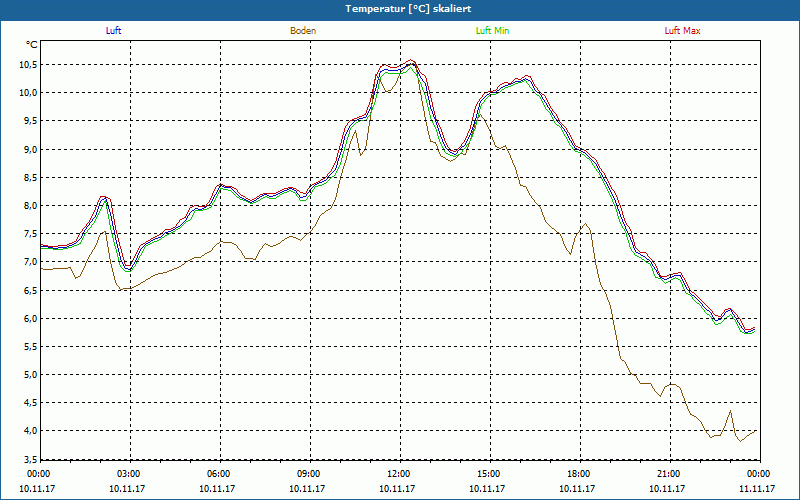Click the 6,0 y-axis value
The height and width of the screenshot is (500, 800).
[x=30, y=318]
